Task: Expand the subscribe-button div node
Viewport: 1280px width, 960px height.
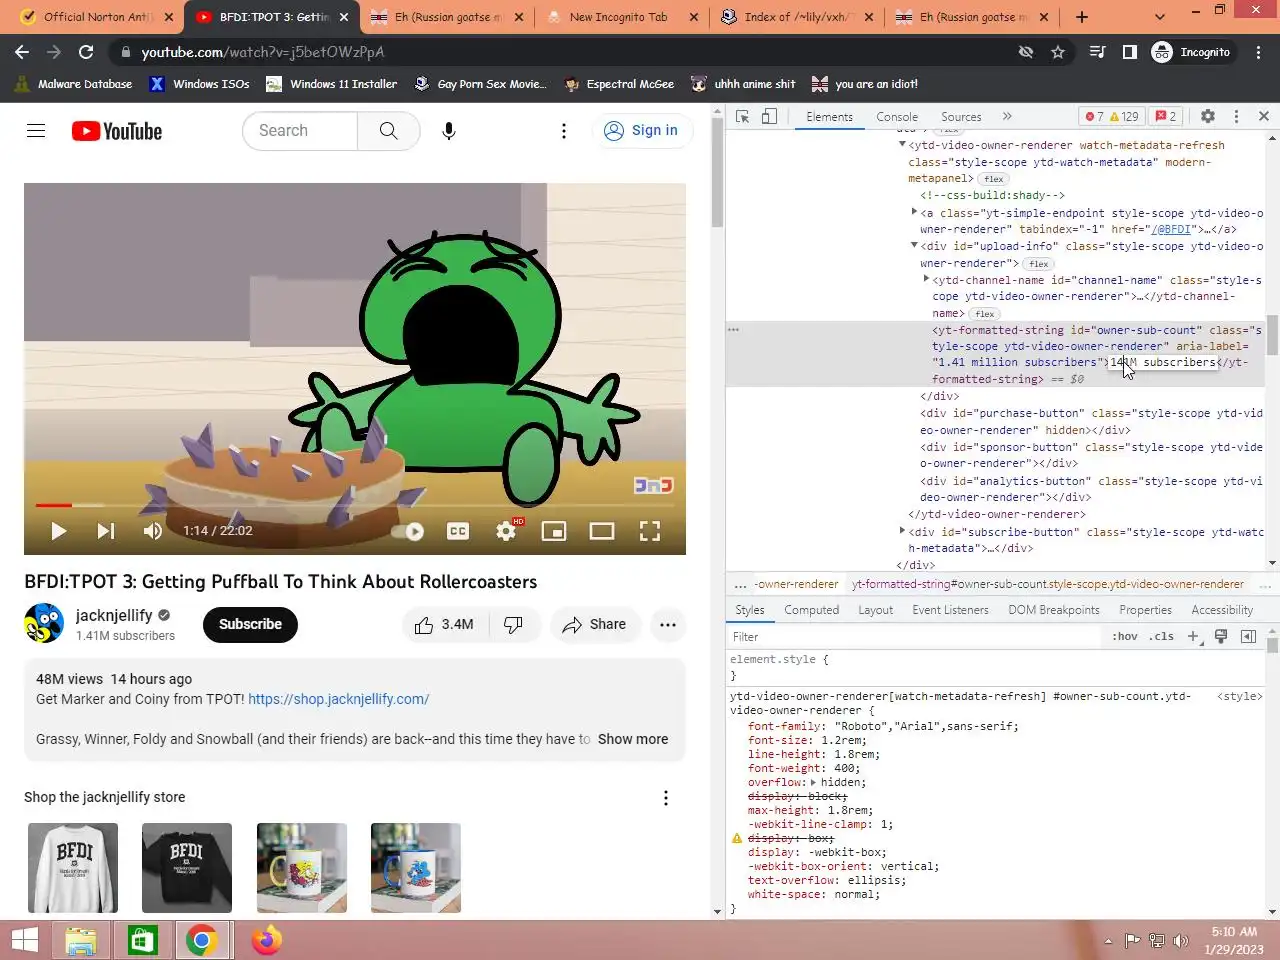Action: [902, 532]
